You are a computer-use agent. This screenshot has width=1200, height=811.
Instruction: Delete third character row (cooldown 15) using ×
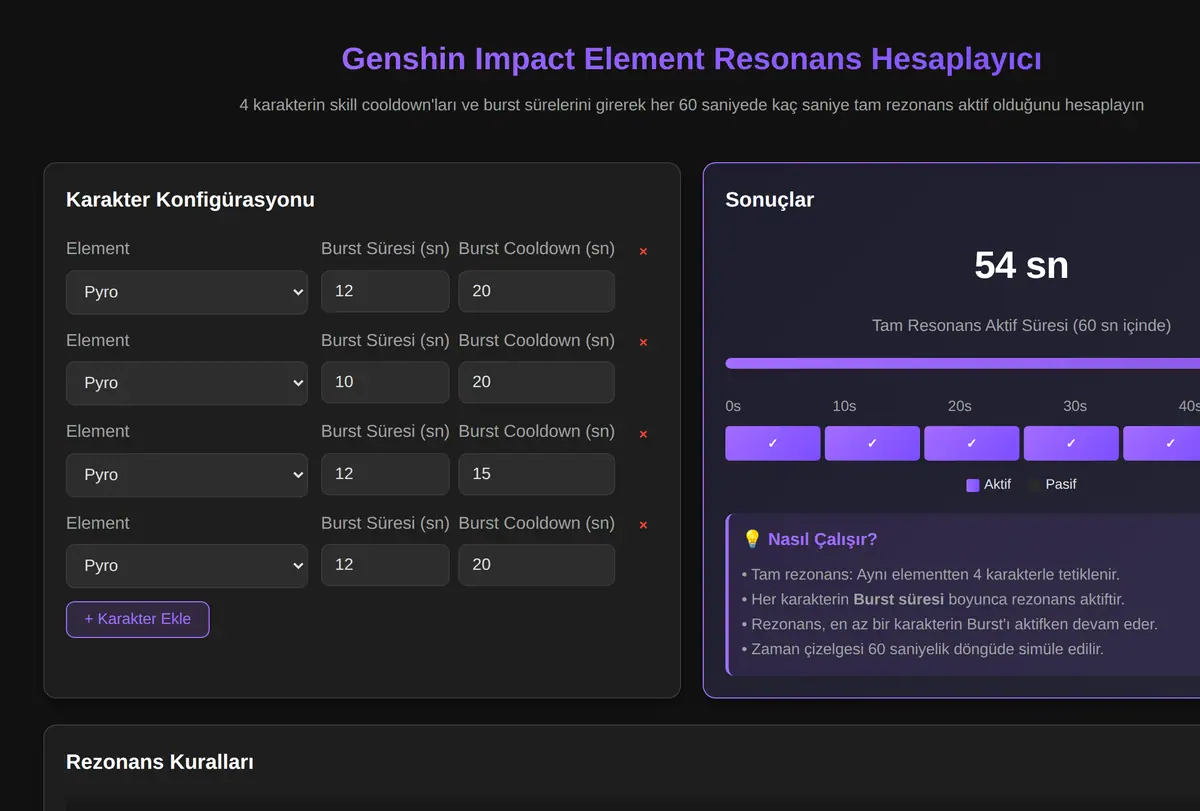click(x=643, y=434)
